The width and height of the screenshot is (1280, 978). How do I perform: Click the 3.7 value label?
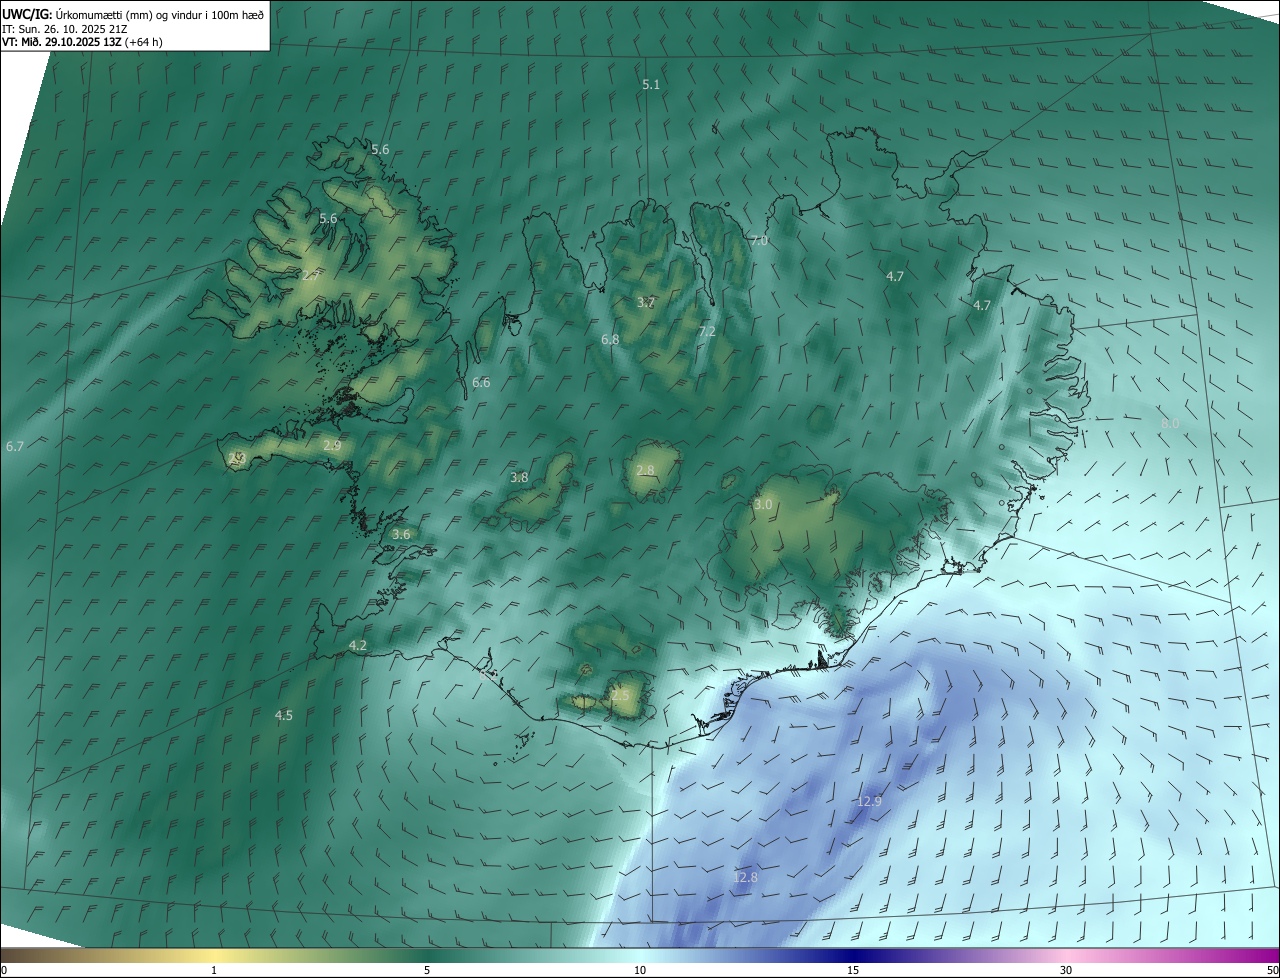click(x=646, y=302)
